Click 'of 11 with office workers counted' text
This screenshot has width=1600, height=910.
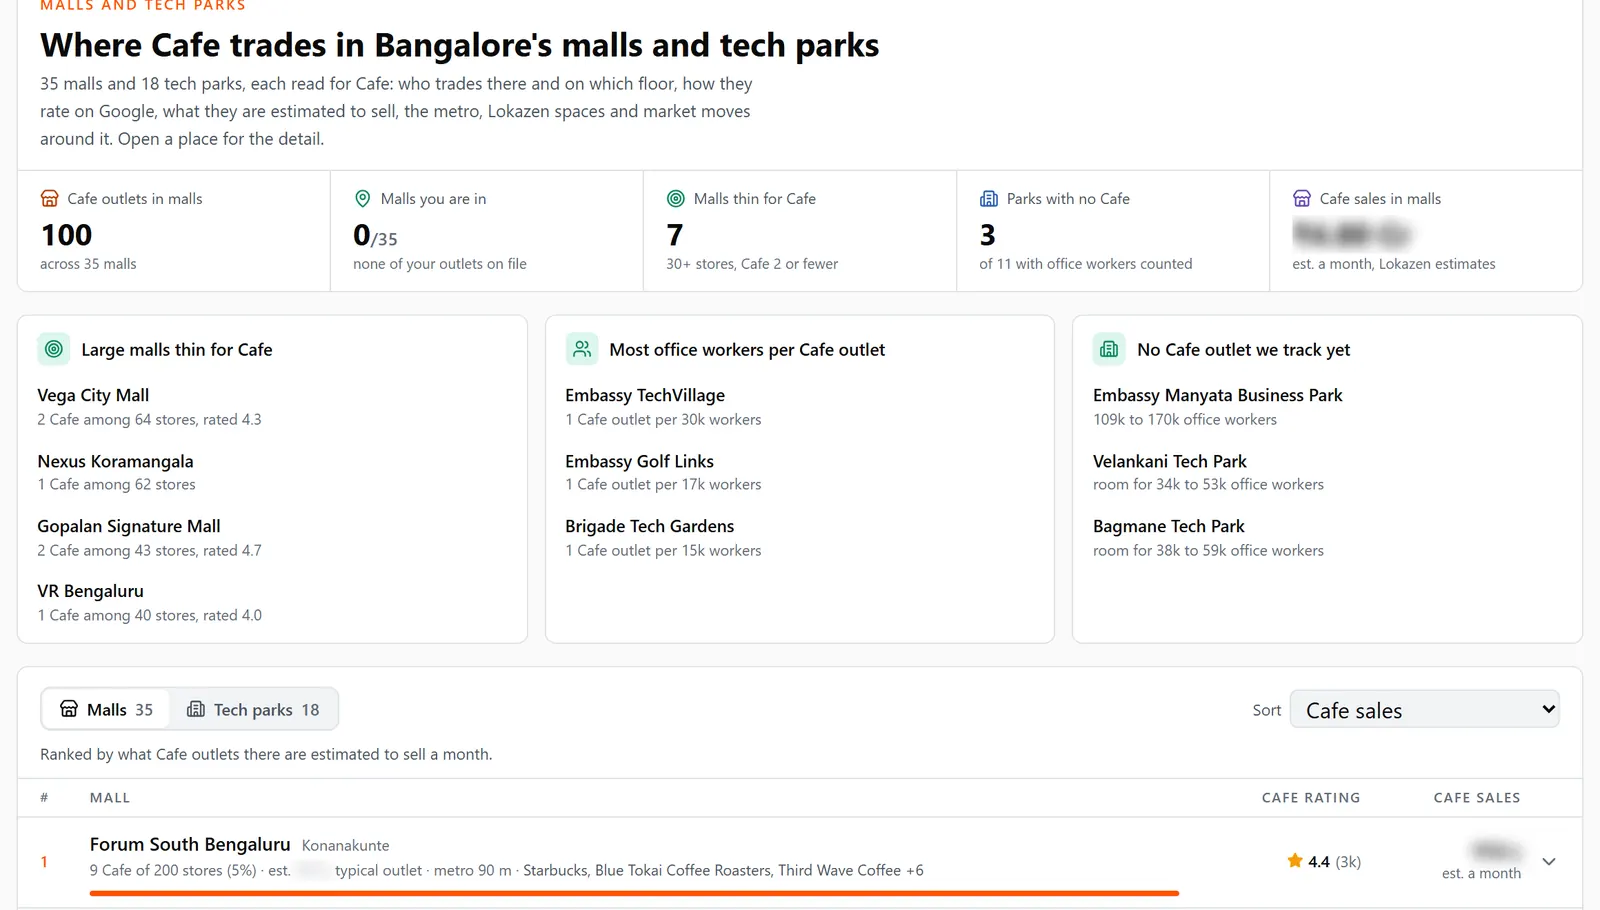(1086, 264)
